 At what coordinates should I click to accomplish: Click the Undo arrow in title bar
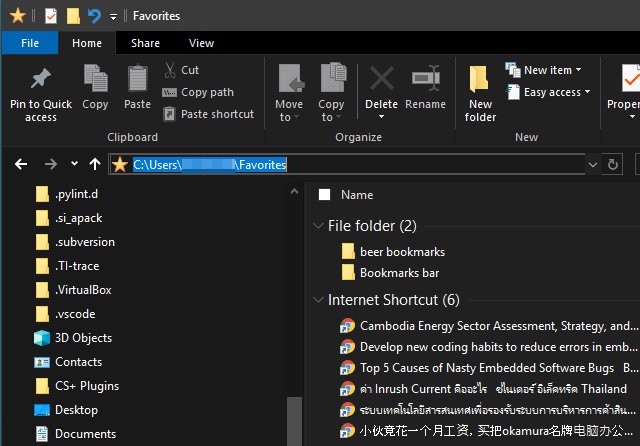pyautogui.click(x=94, y=16)
